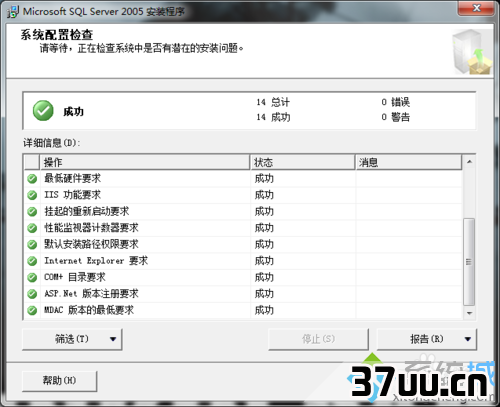Open the 筛选(T) dropdown arrow
The image size is (500, 407).
point(113,339)
